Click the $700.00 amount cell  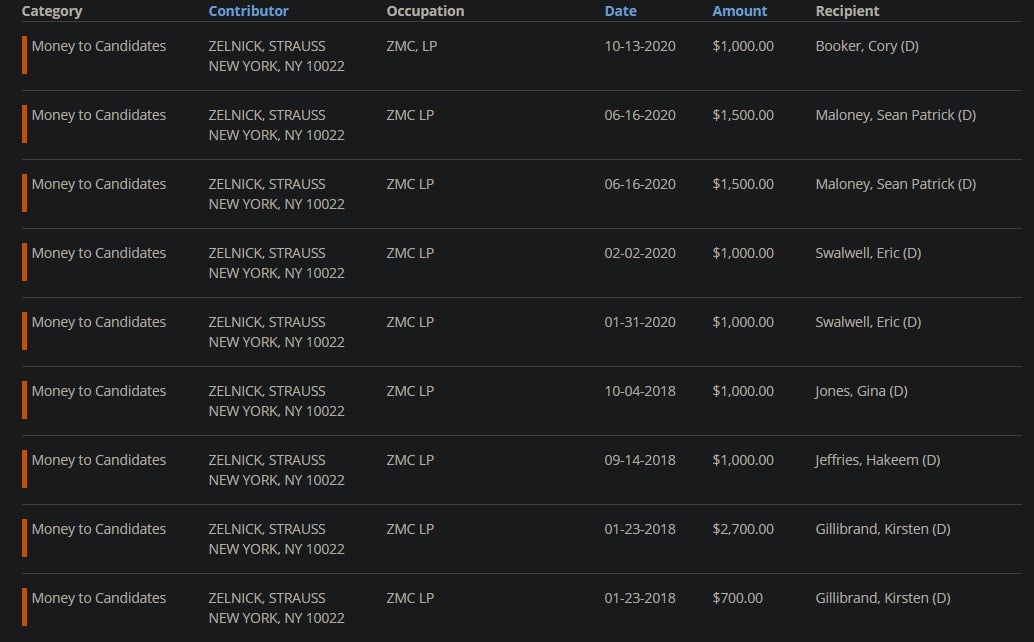pyautogui.click(x=737, y=598)
